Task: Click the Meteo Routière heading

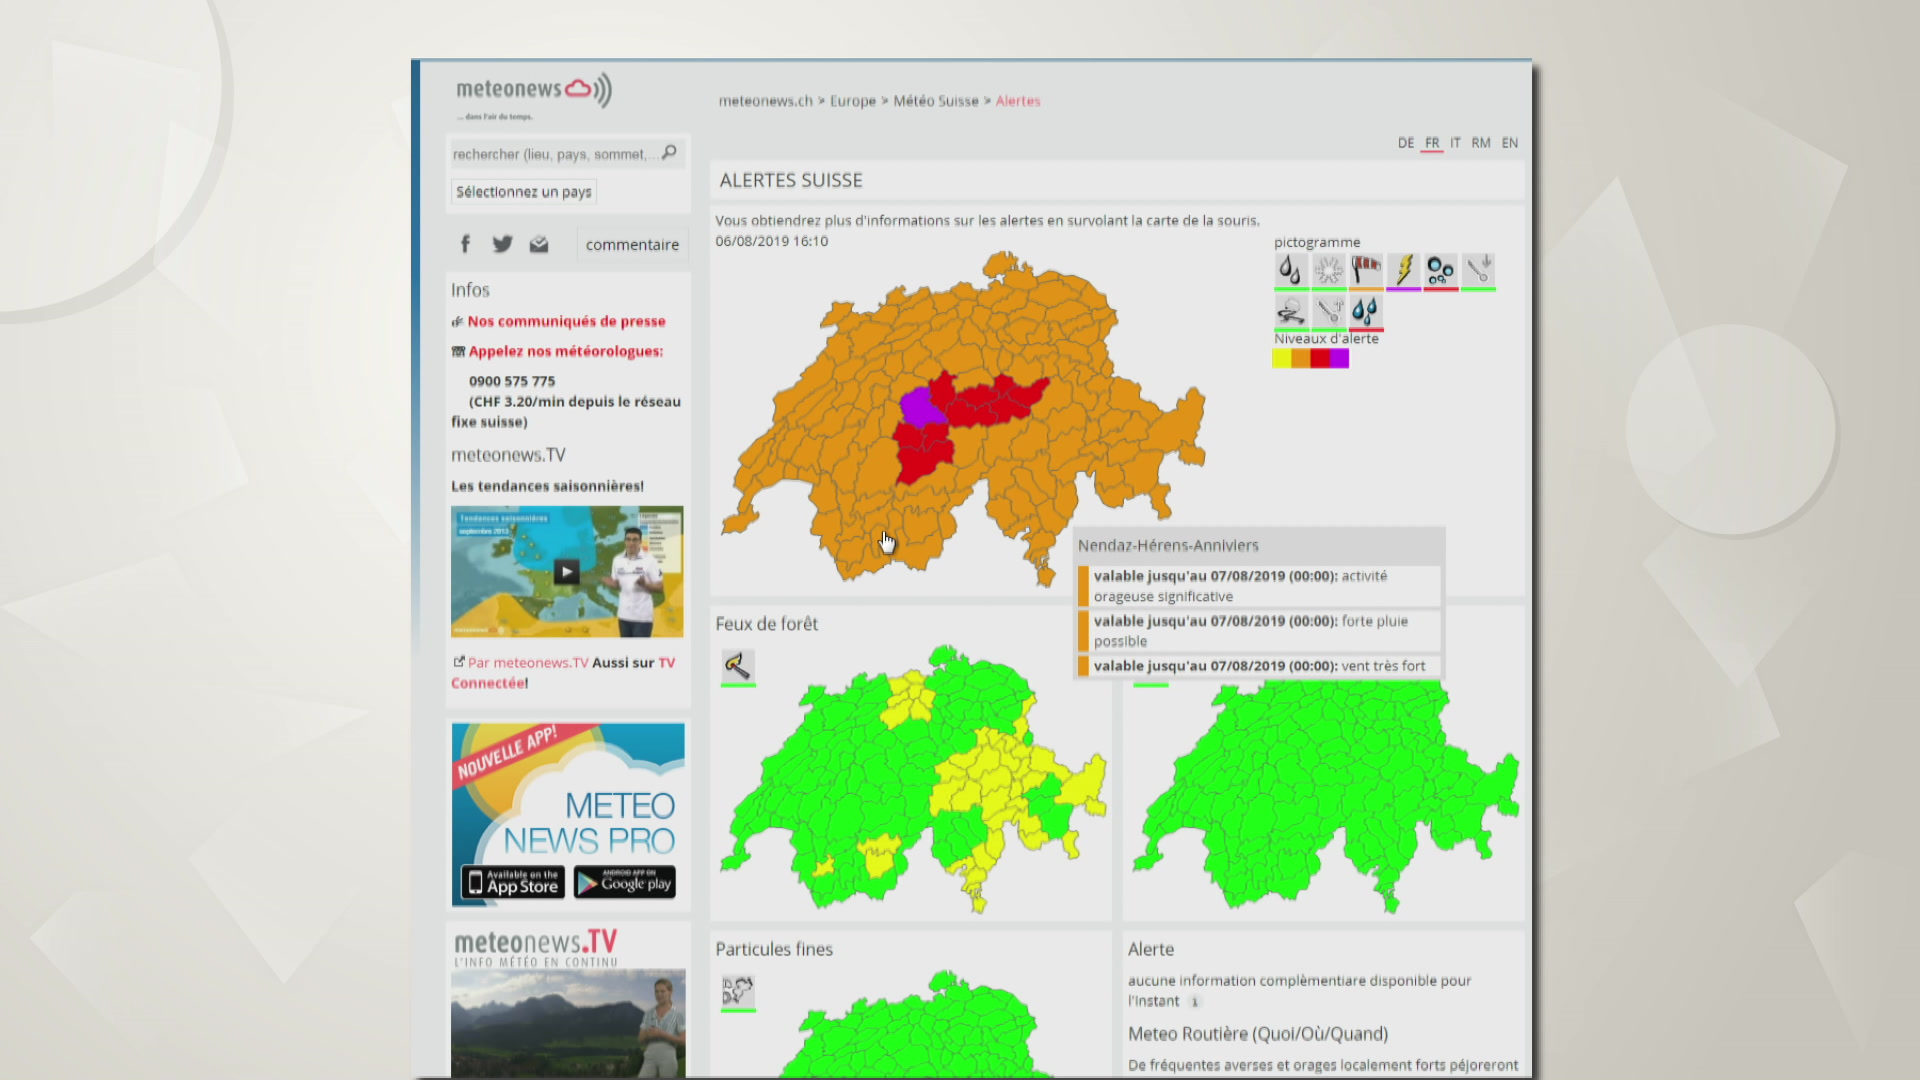Action: click(x=1258, y=1034)
